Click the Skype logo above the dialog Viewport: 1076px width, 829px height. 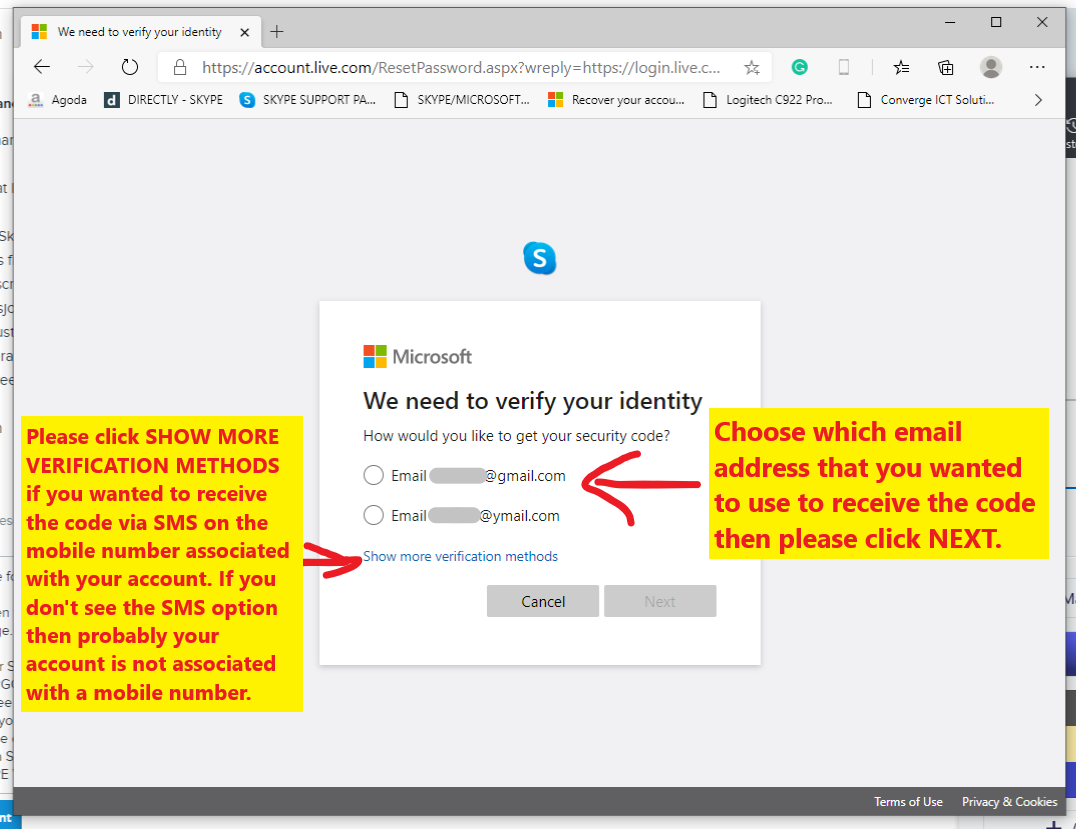pyautogui.click(x=539, y=258)
